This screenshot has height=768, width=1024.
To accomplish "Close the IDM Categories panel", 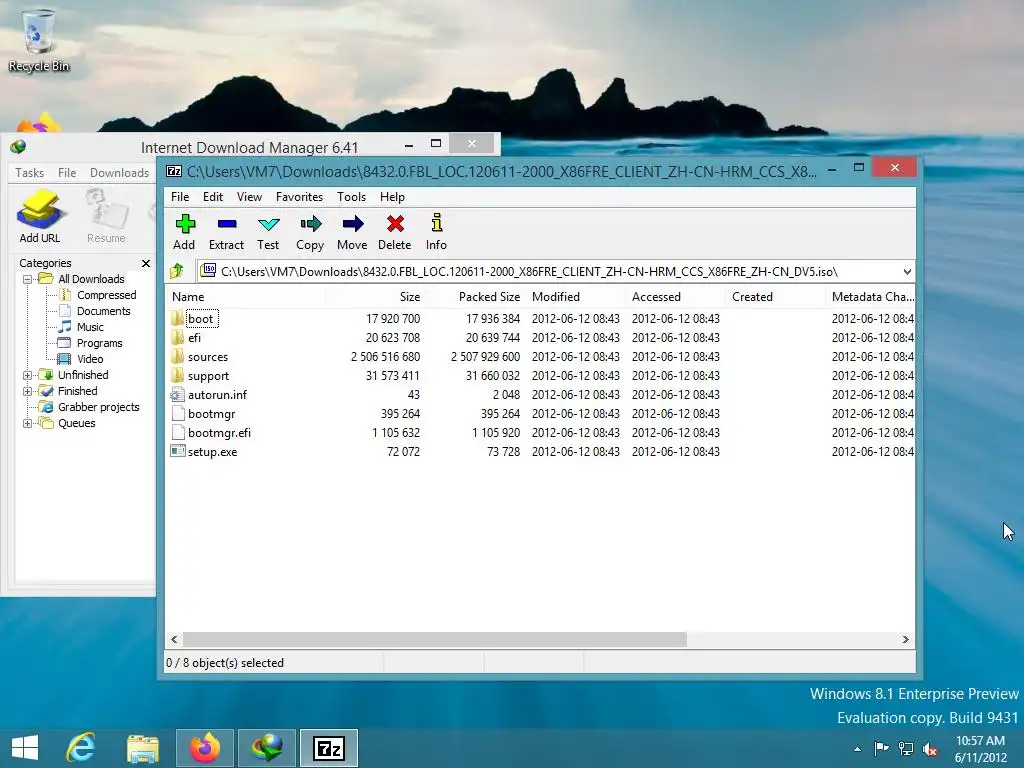I will point(146,263).
